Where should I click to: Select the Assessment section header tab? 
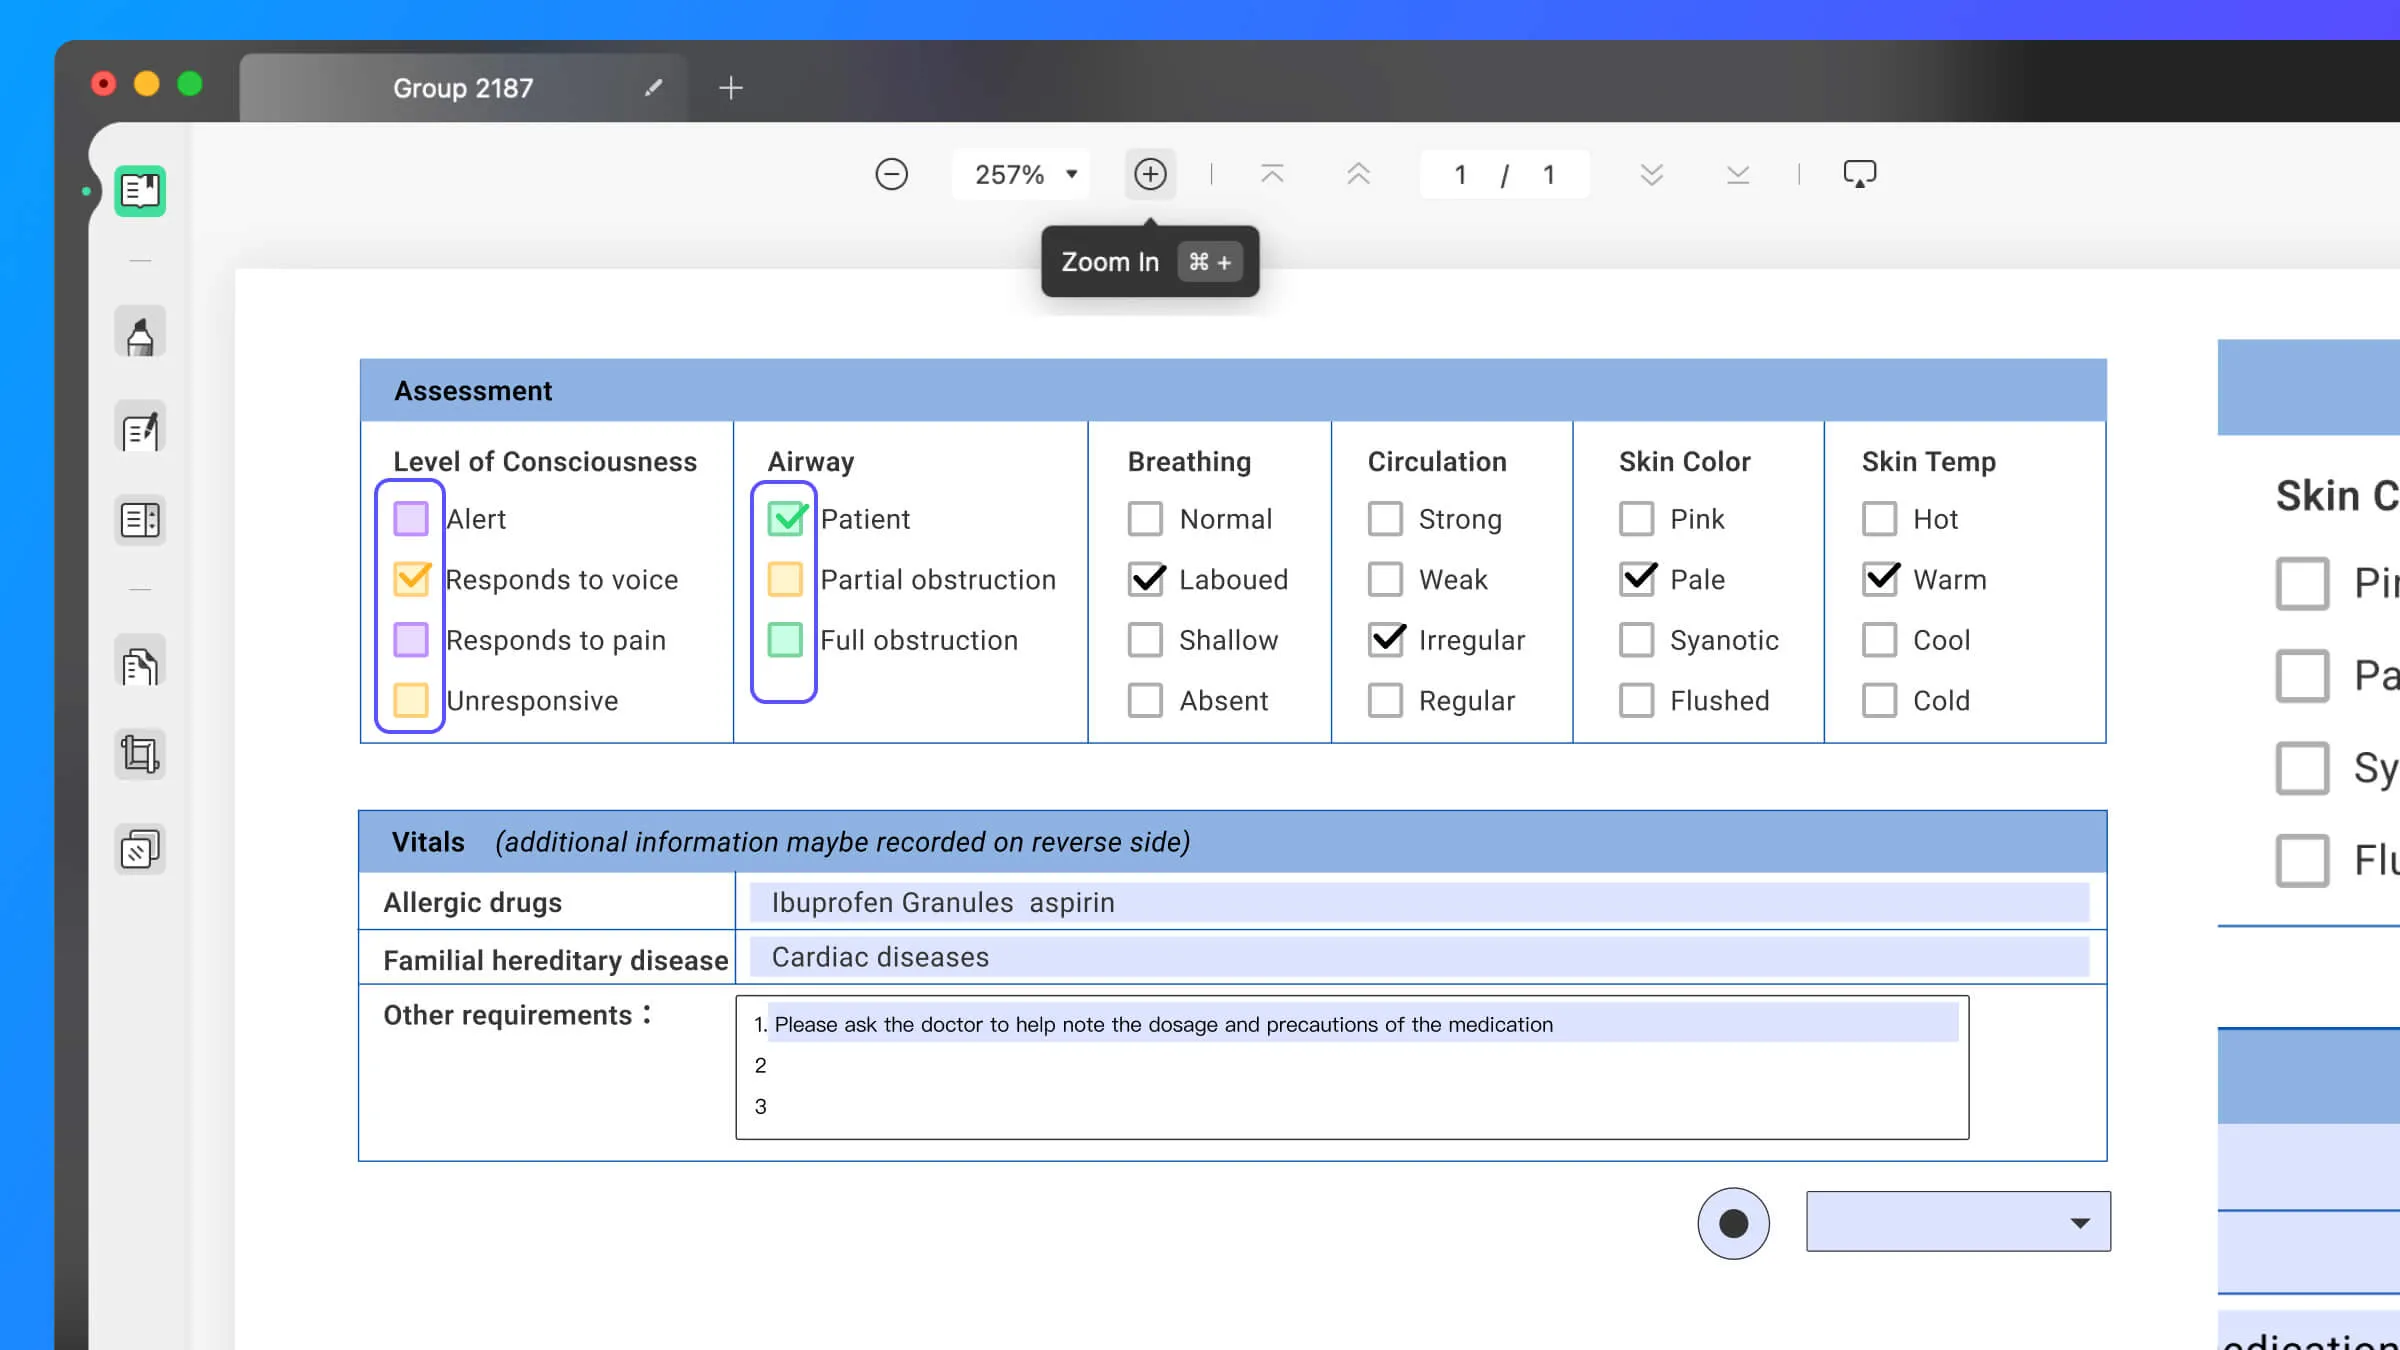[473, 391]
